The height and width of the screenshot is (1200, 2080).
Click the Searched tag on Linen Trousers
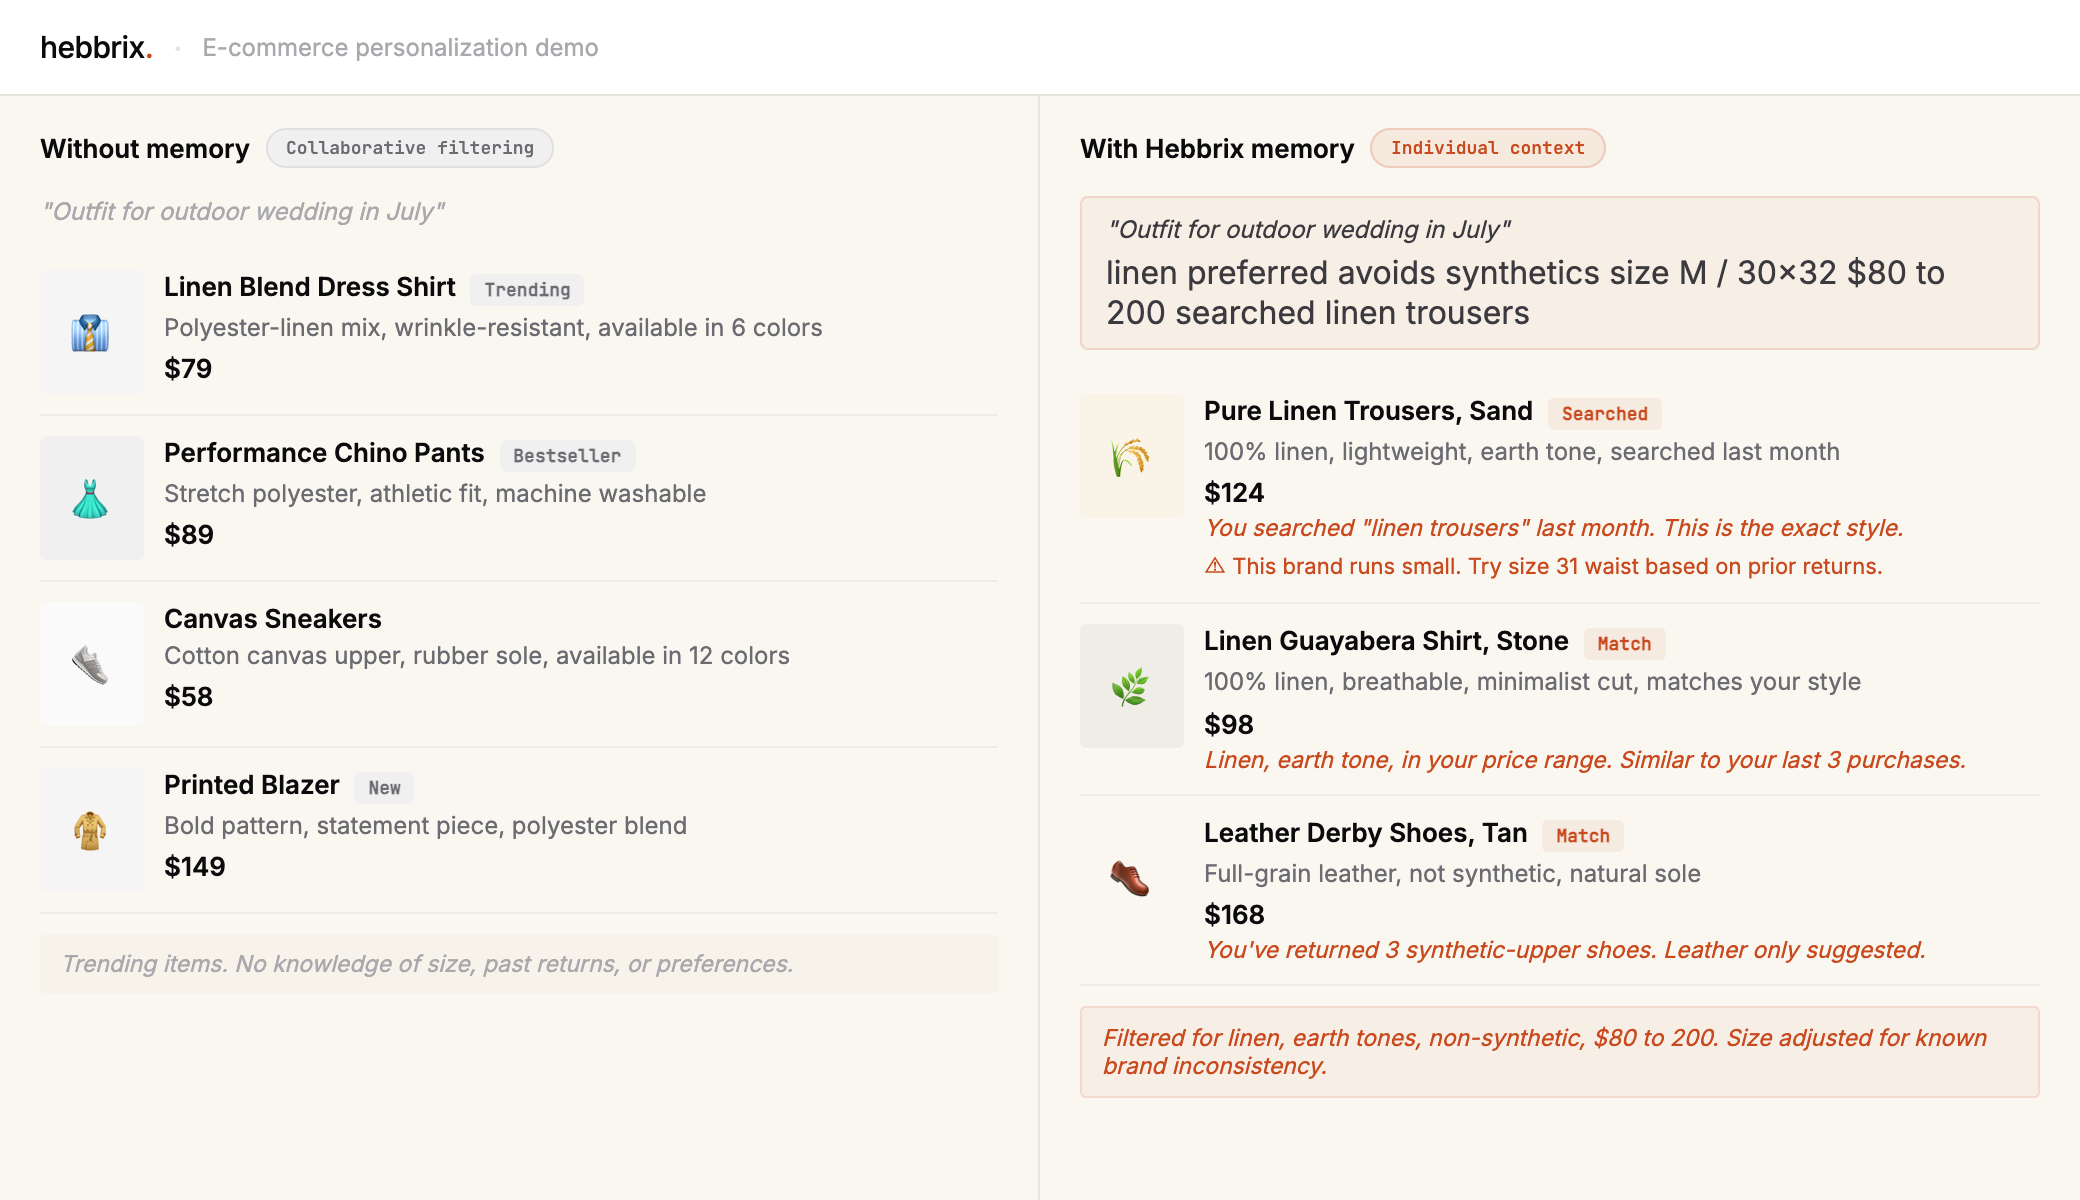coord(1605,414)
